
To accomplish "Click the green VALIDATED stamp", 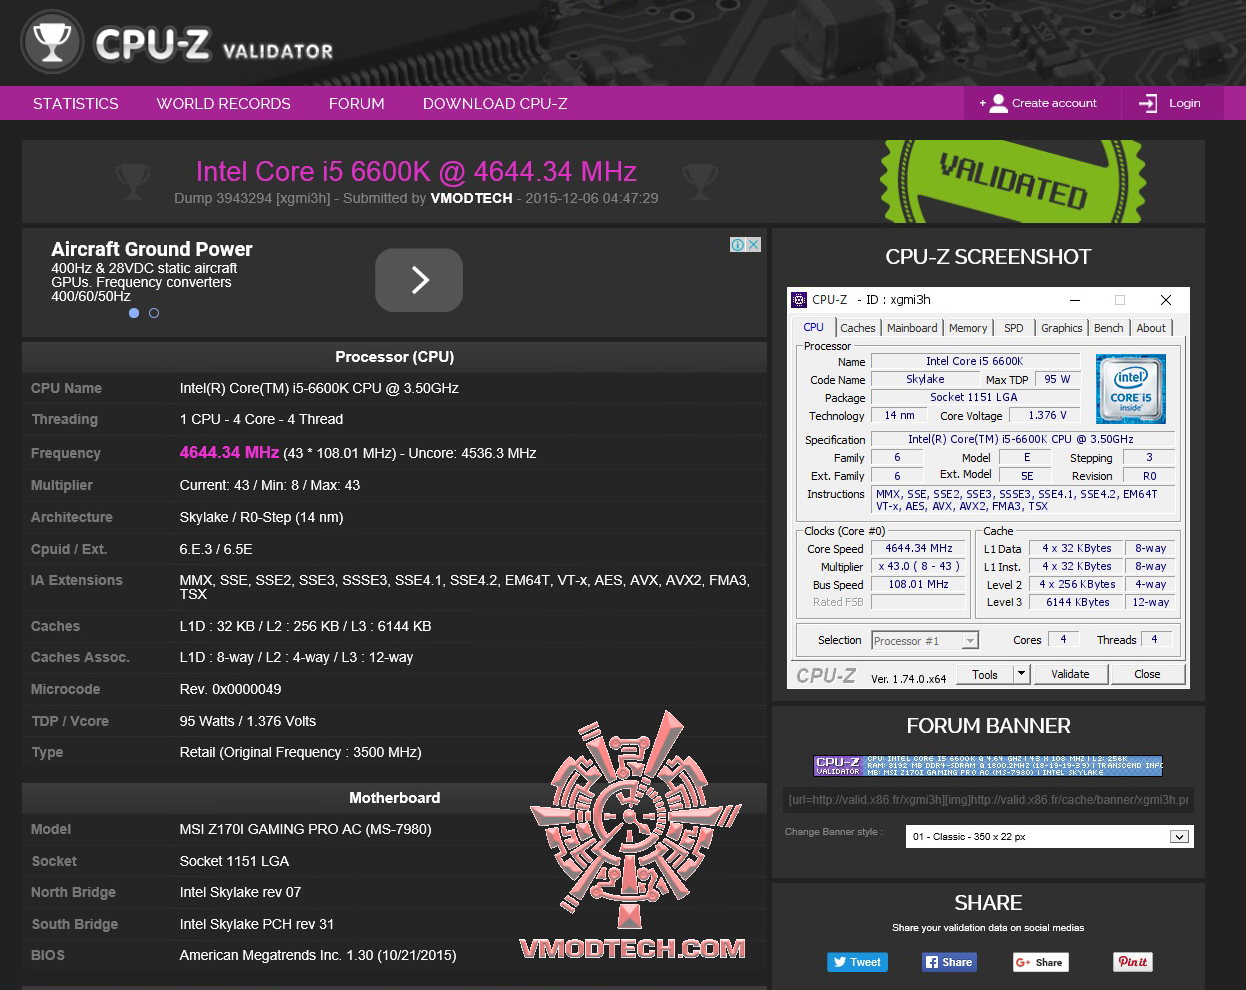I will (x=1012, y=181).
